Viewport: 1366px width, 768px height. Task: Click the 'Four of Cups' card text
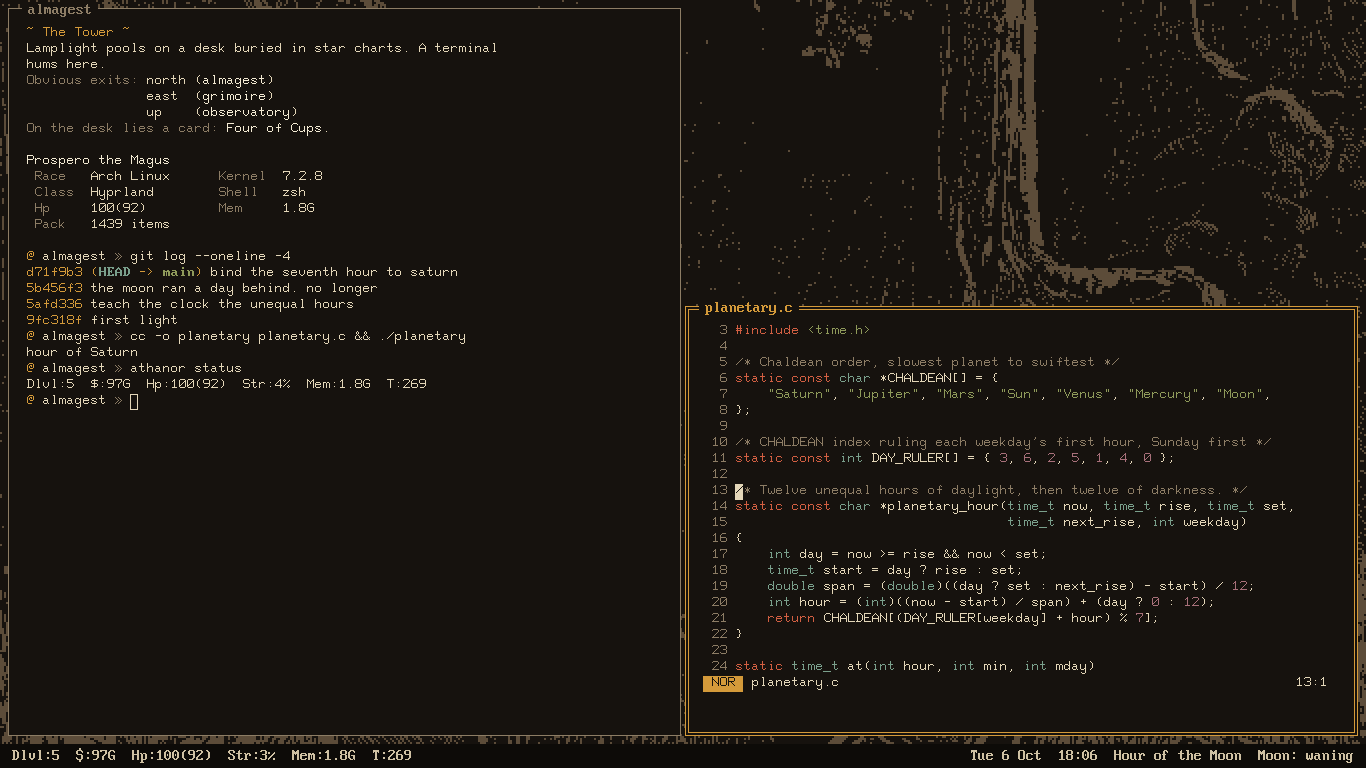(274, 128)
